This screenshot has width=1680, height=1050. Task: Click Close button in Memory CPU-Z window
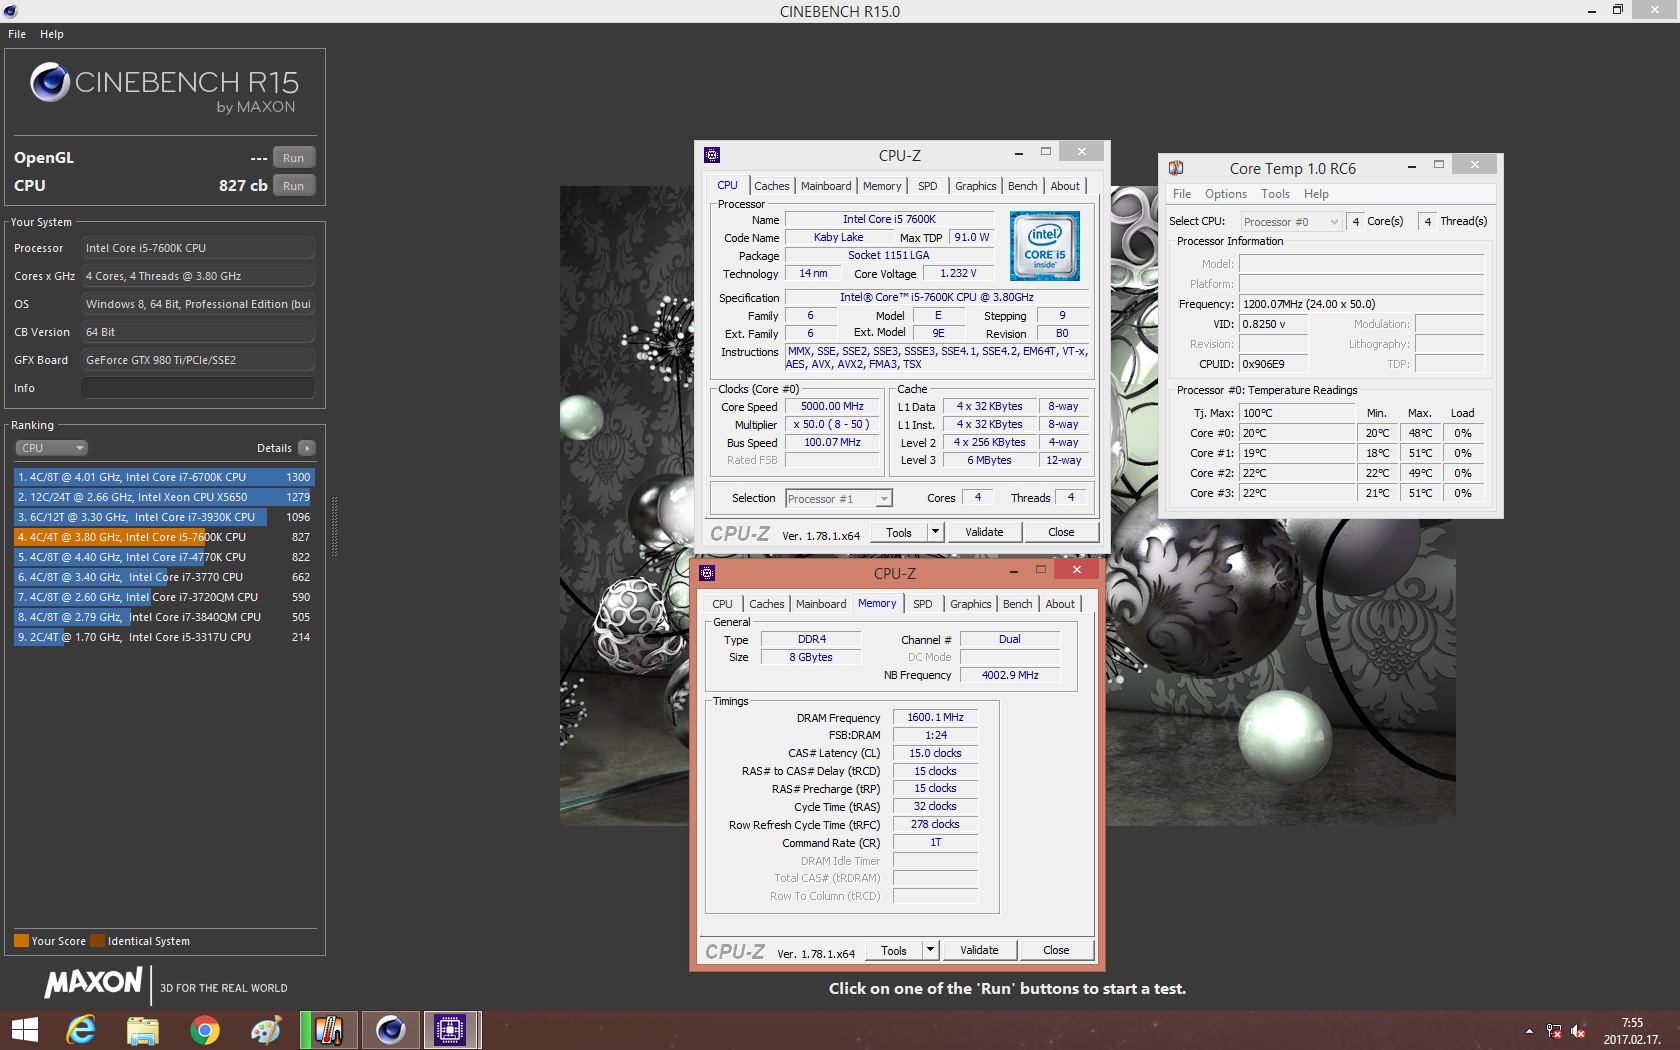(1056, 950)
